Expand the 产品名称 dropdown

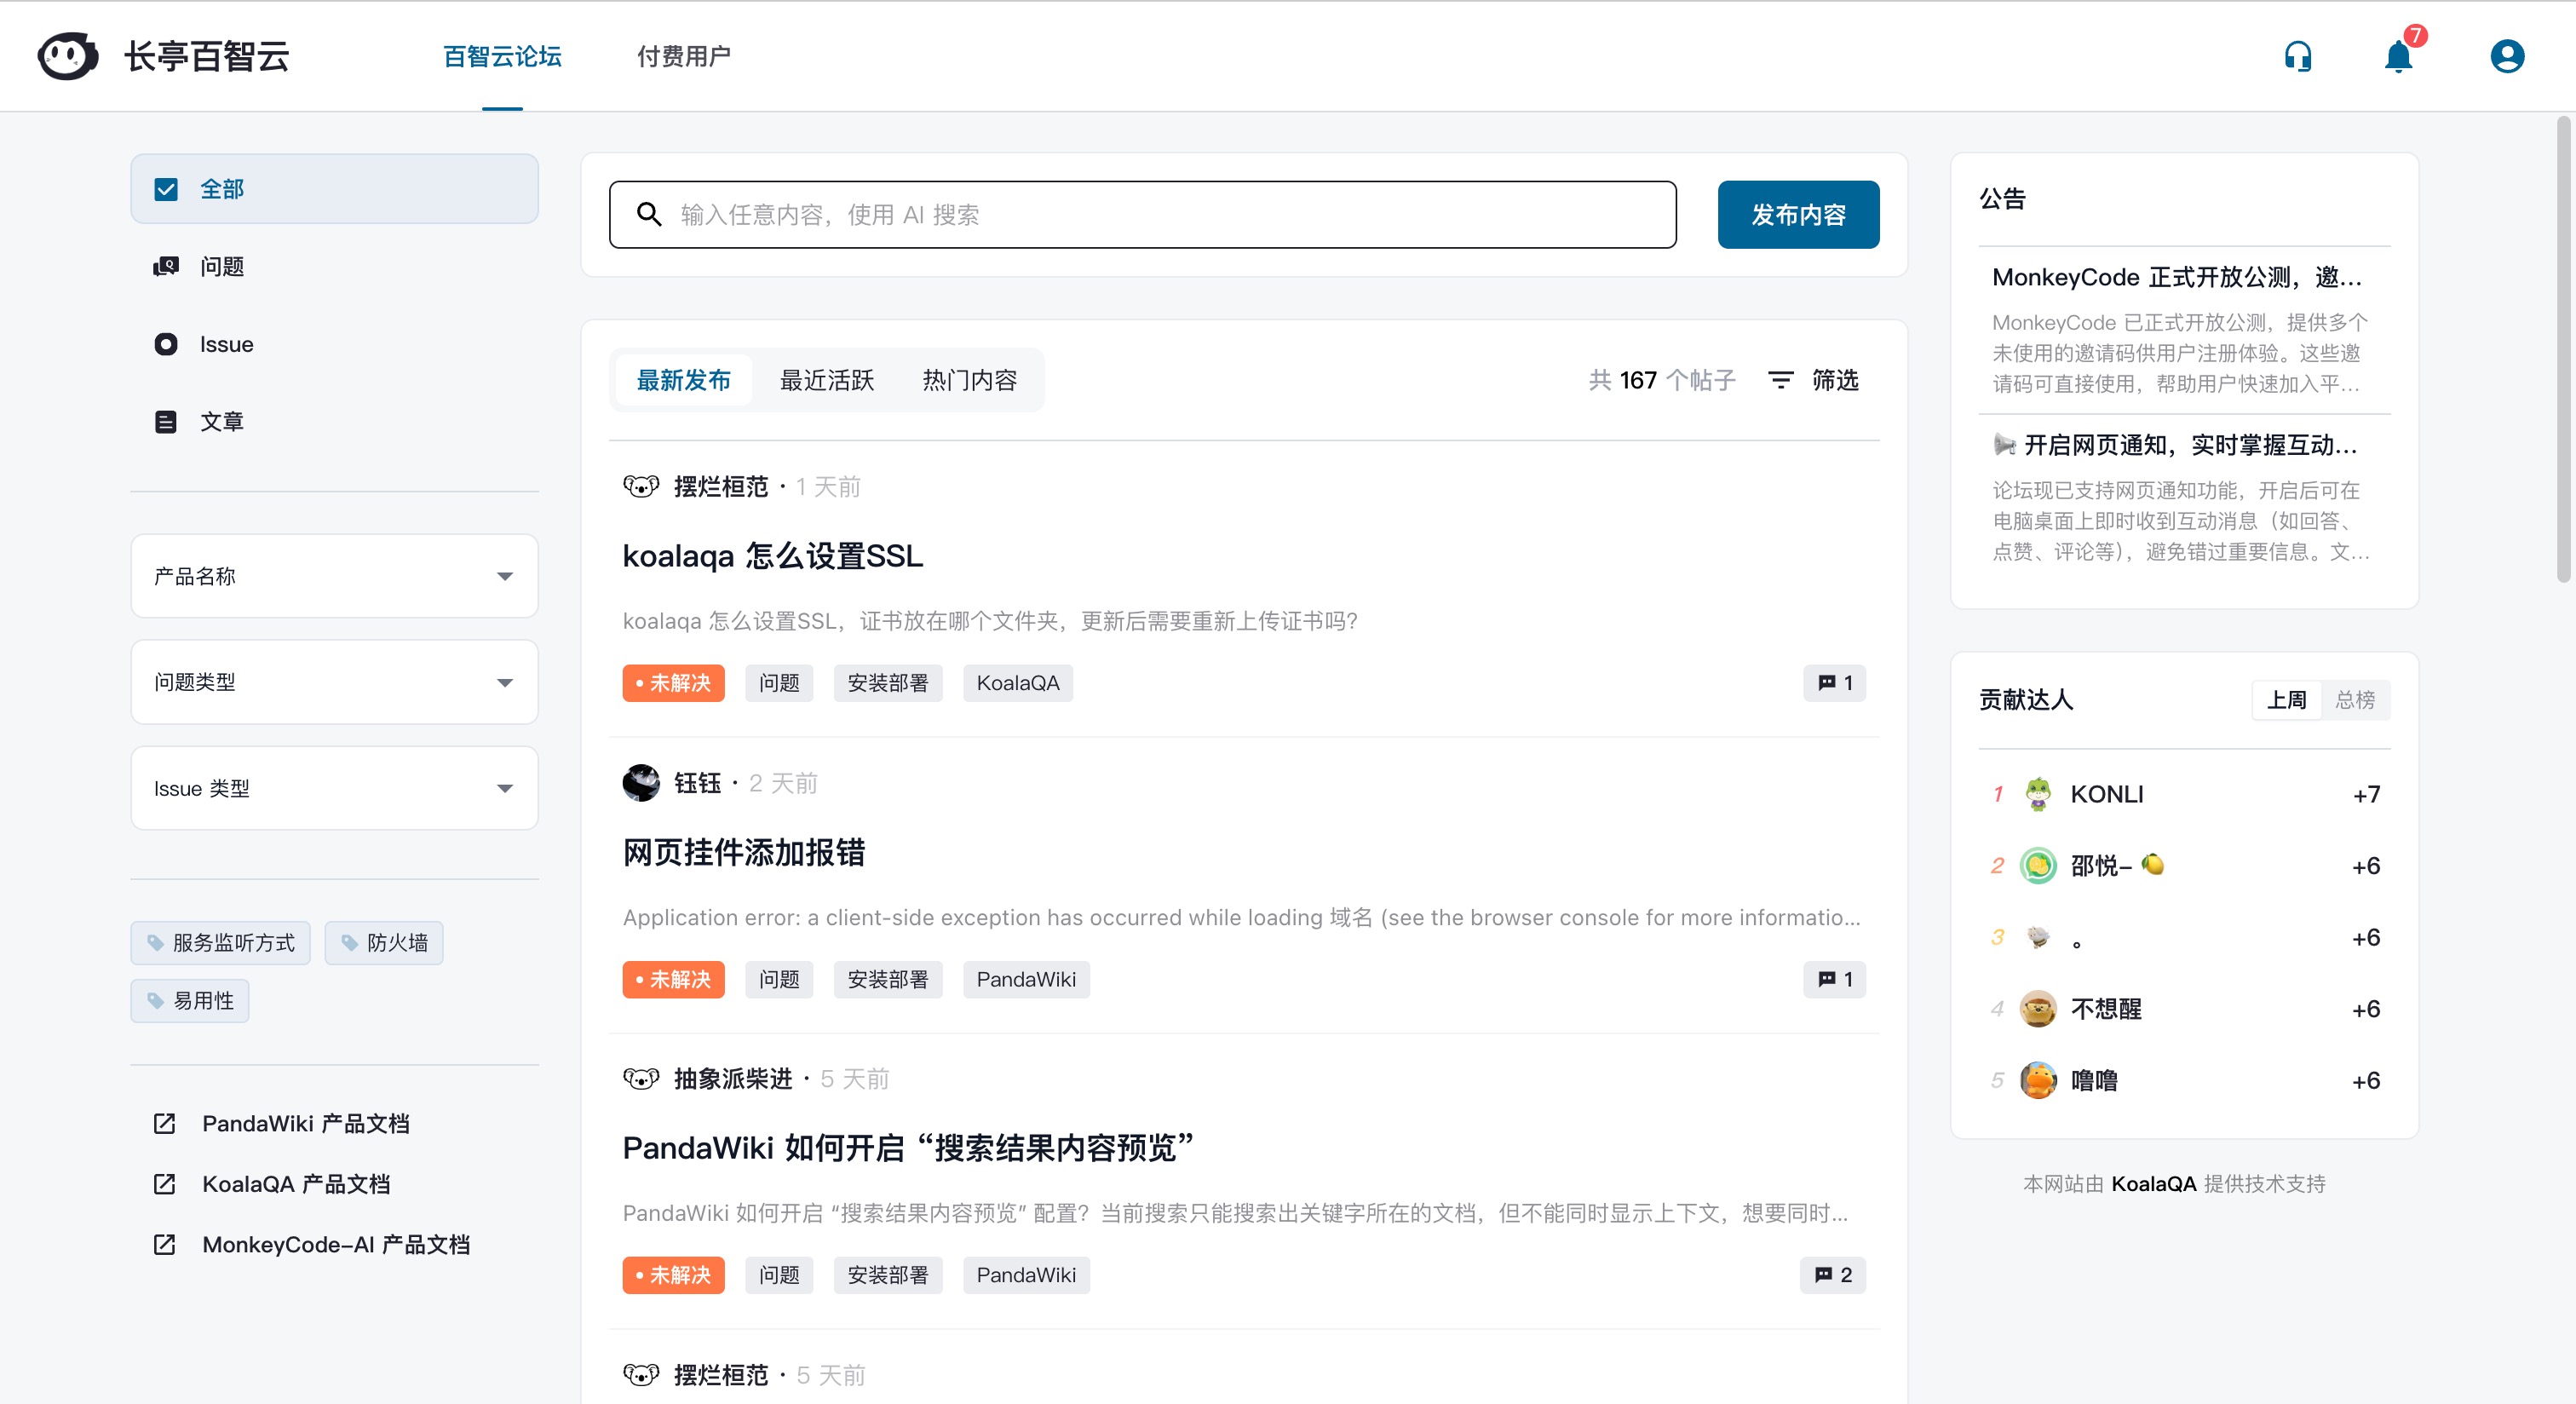334,576
